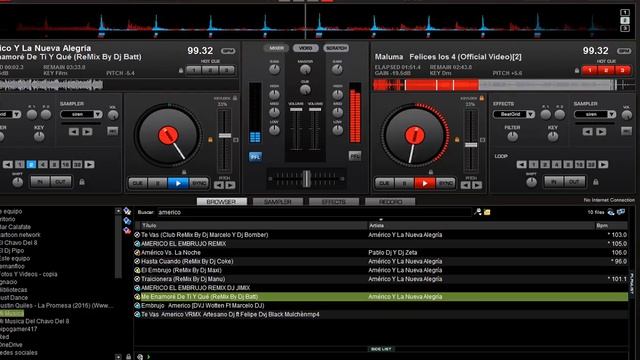Halve loop with left arrow on right deck
This screenshot has width=640, height=360.
[x=521, y=164]
